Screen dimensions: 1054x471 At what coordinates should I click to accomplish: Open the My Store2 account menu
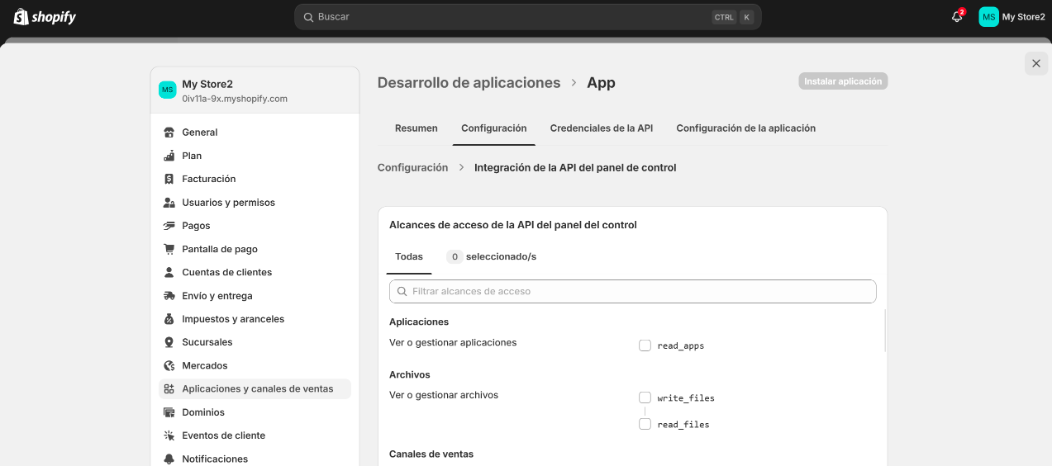[x=1011, y=17]
